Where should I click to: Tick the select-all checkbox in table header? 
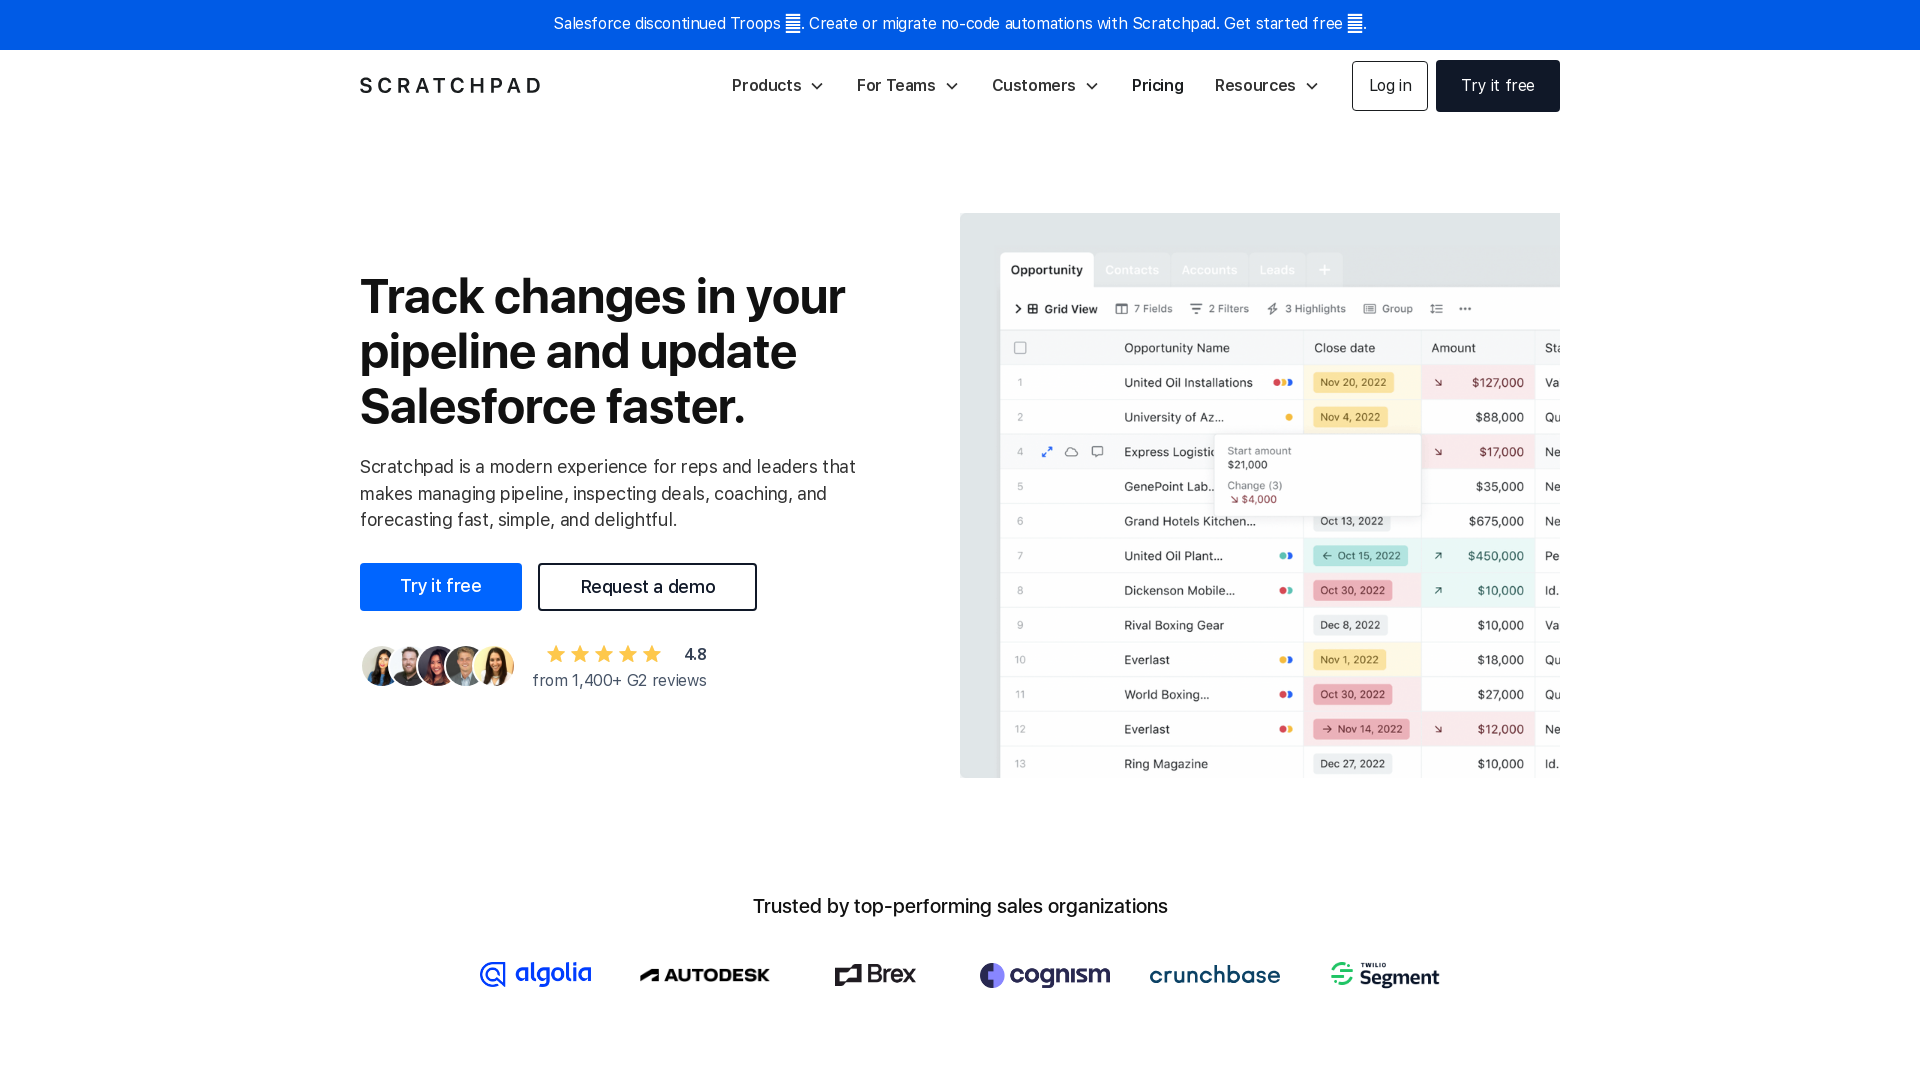coord(1020,348)
